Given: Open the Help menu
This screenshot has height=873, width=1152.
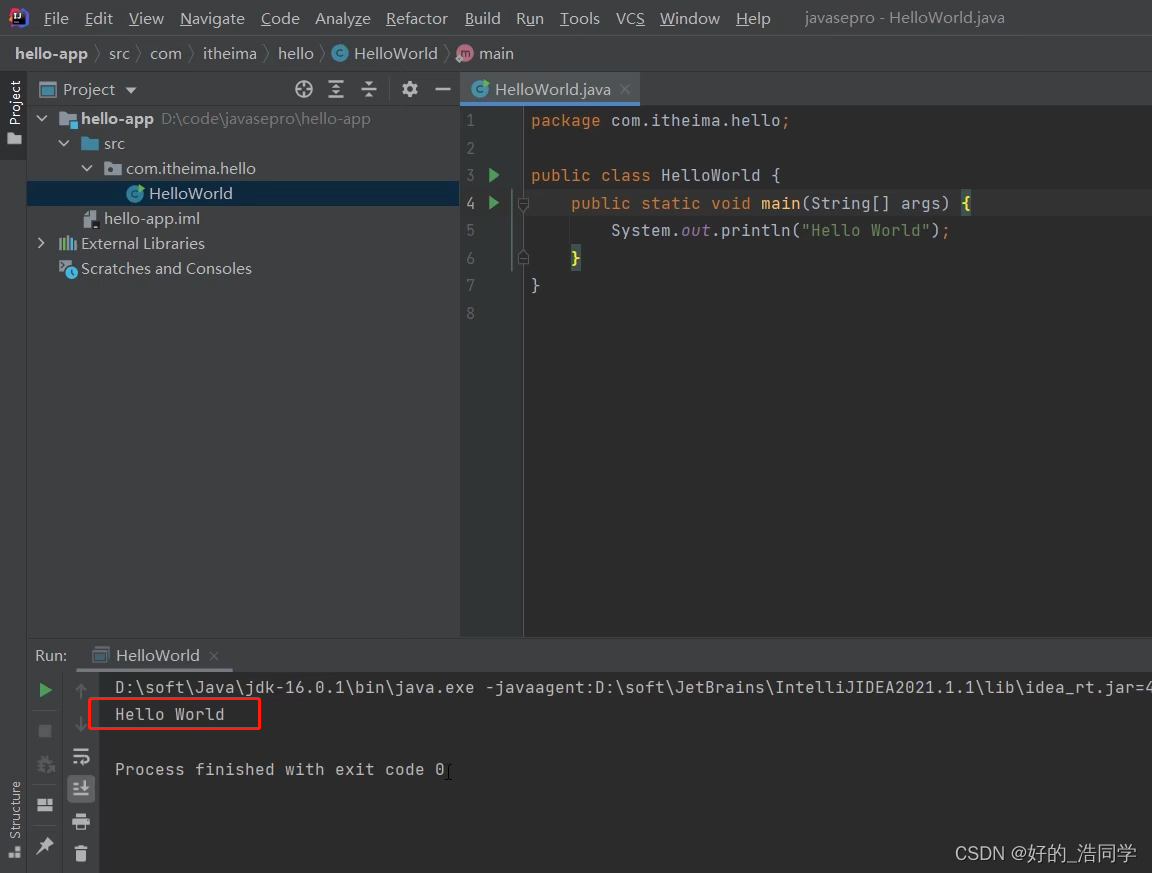Looking at the screenshot, I should (753, 18).
